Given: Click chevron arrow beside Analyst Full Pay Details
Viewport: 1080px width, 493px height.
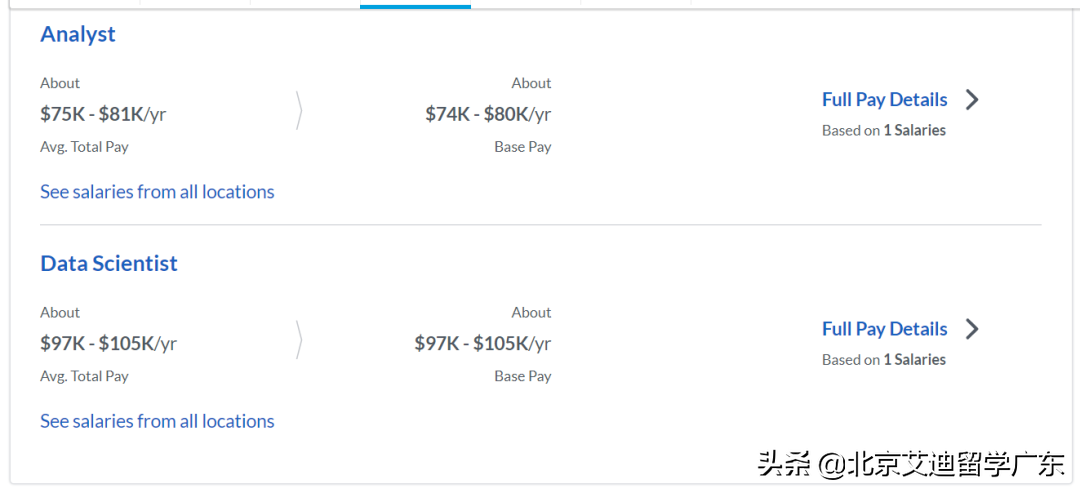Looking at the screenshot, I should click(972, 99).
